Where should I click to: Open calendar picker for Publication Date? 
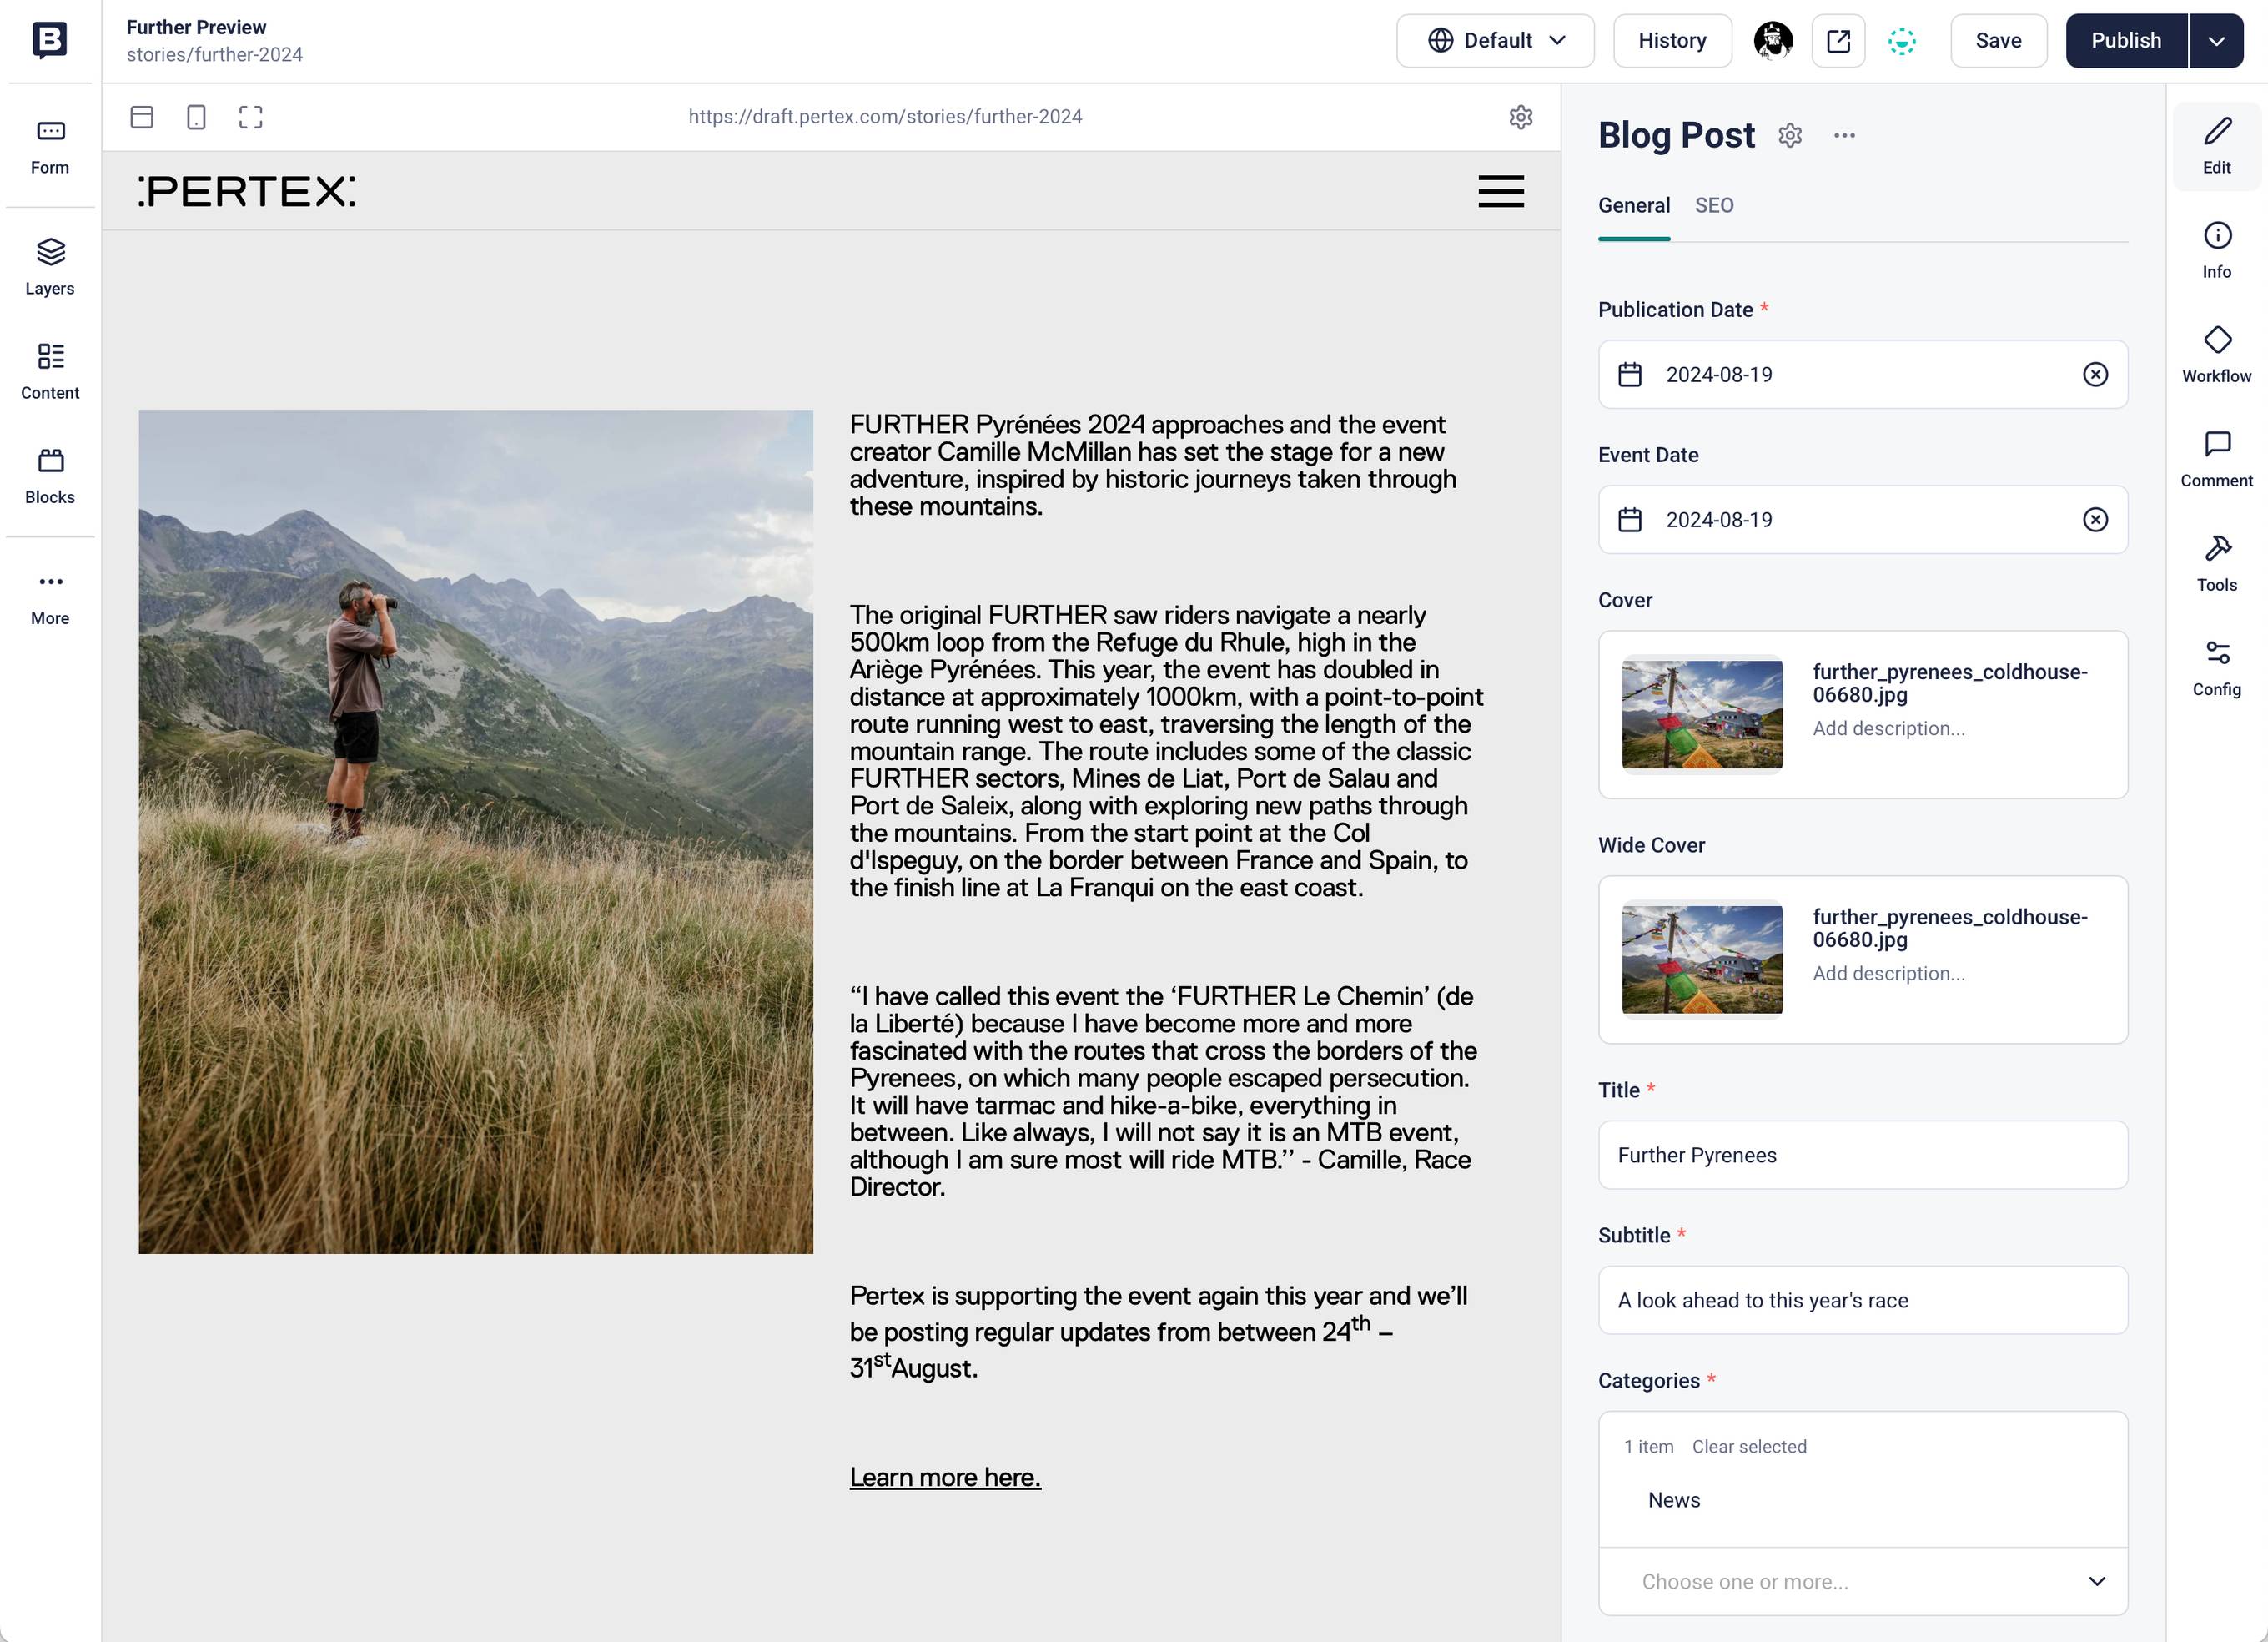tap(1629, 374)
